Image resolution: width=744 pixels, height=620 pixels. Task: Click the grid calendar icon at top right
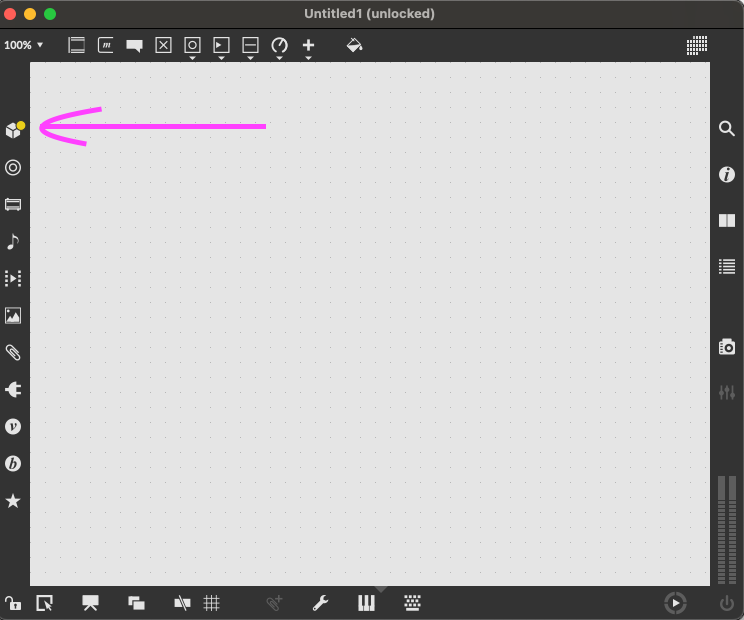click(697, 45)
